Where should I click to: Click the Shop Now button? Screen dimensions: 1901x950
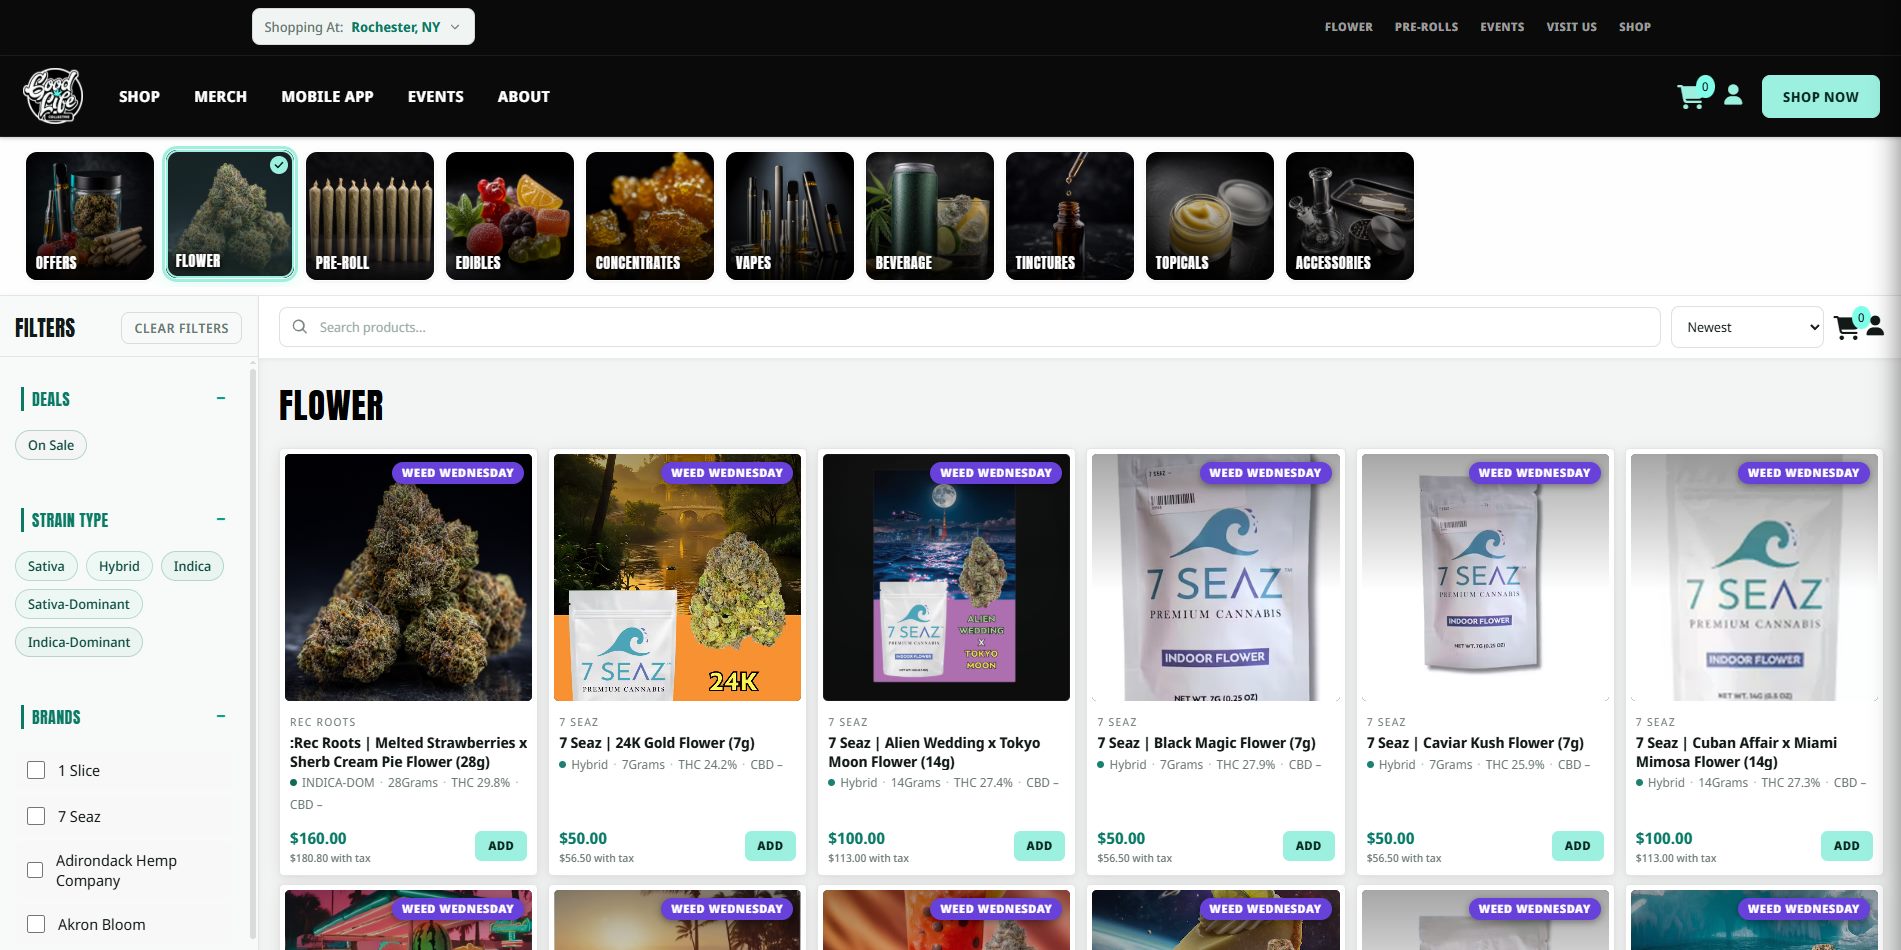(1820, 96)
